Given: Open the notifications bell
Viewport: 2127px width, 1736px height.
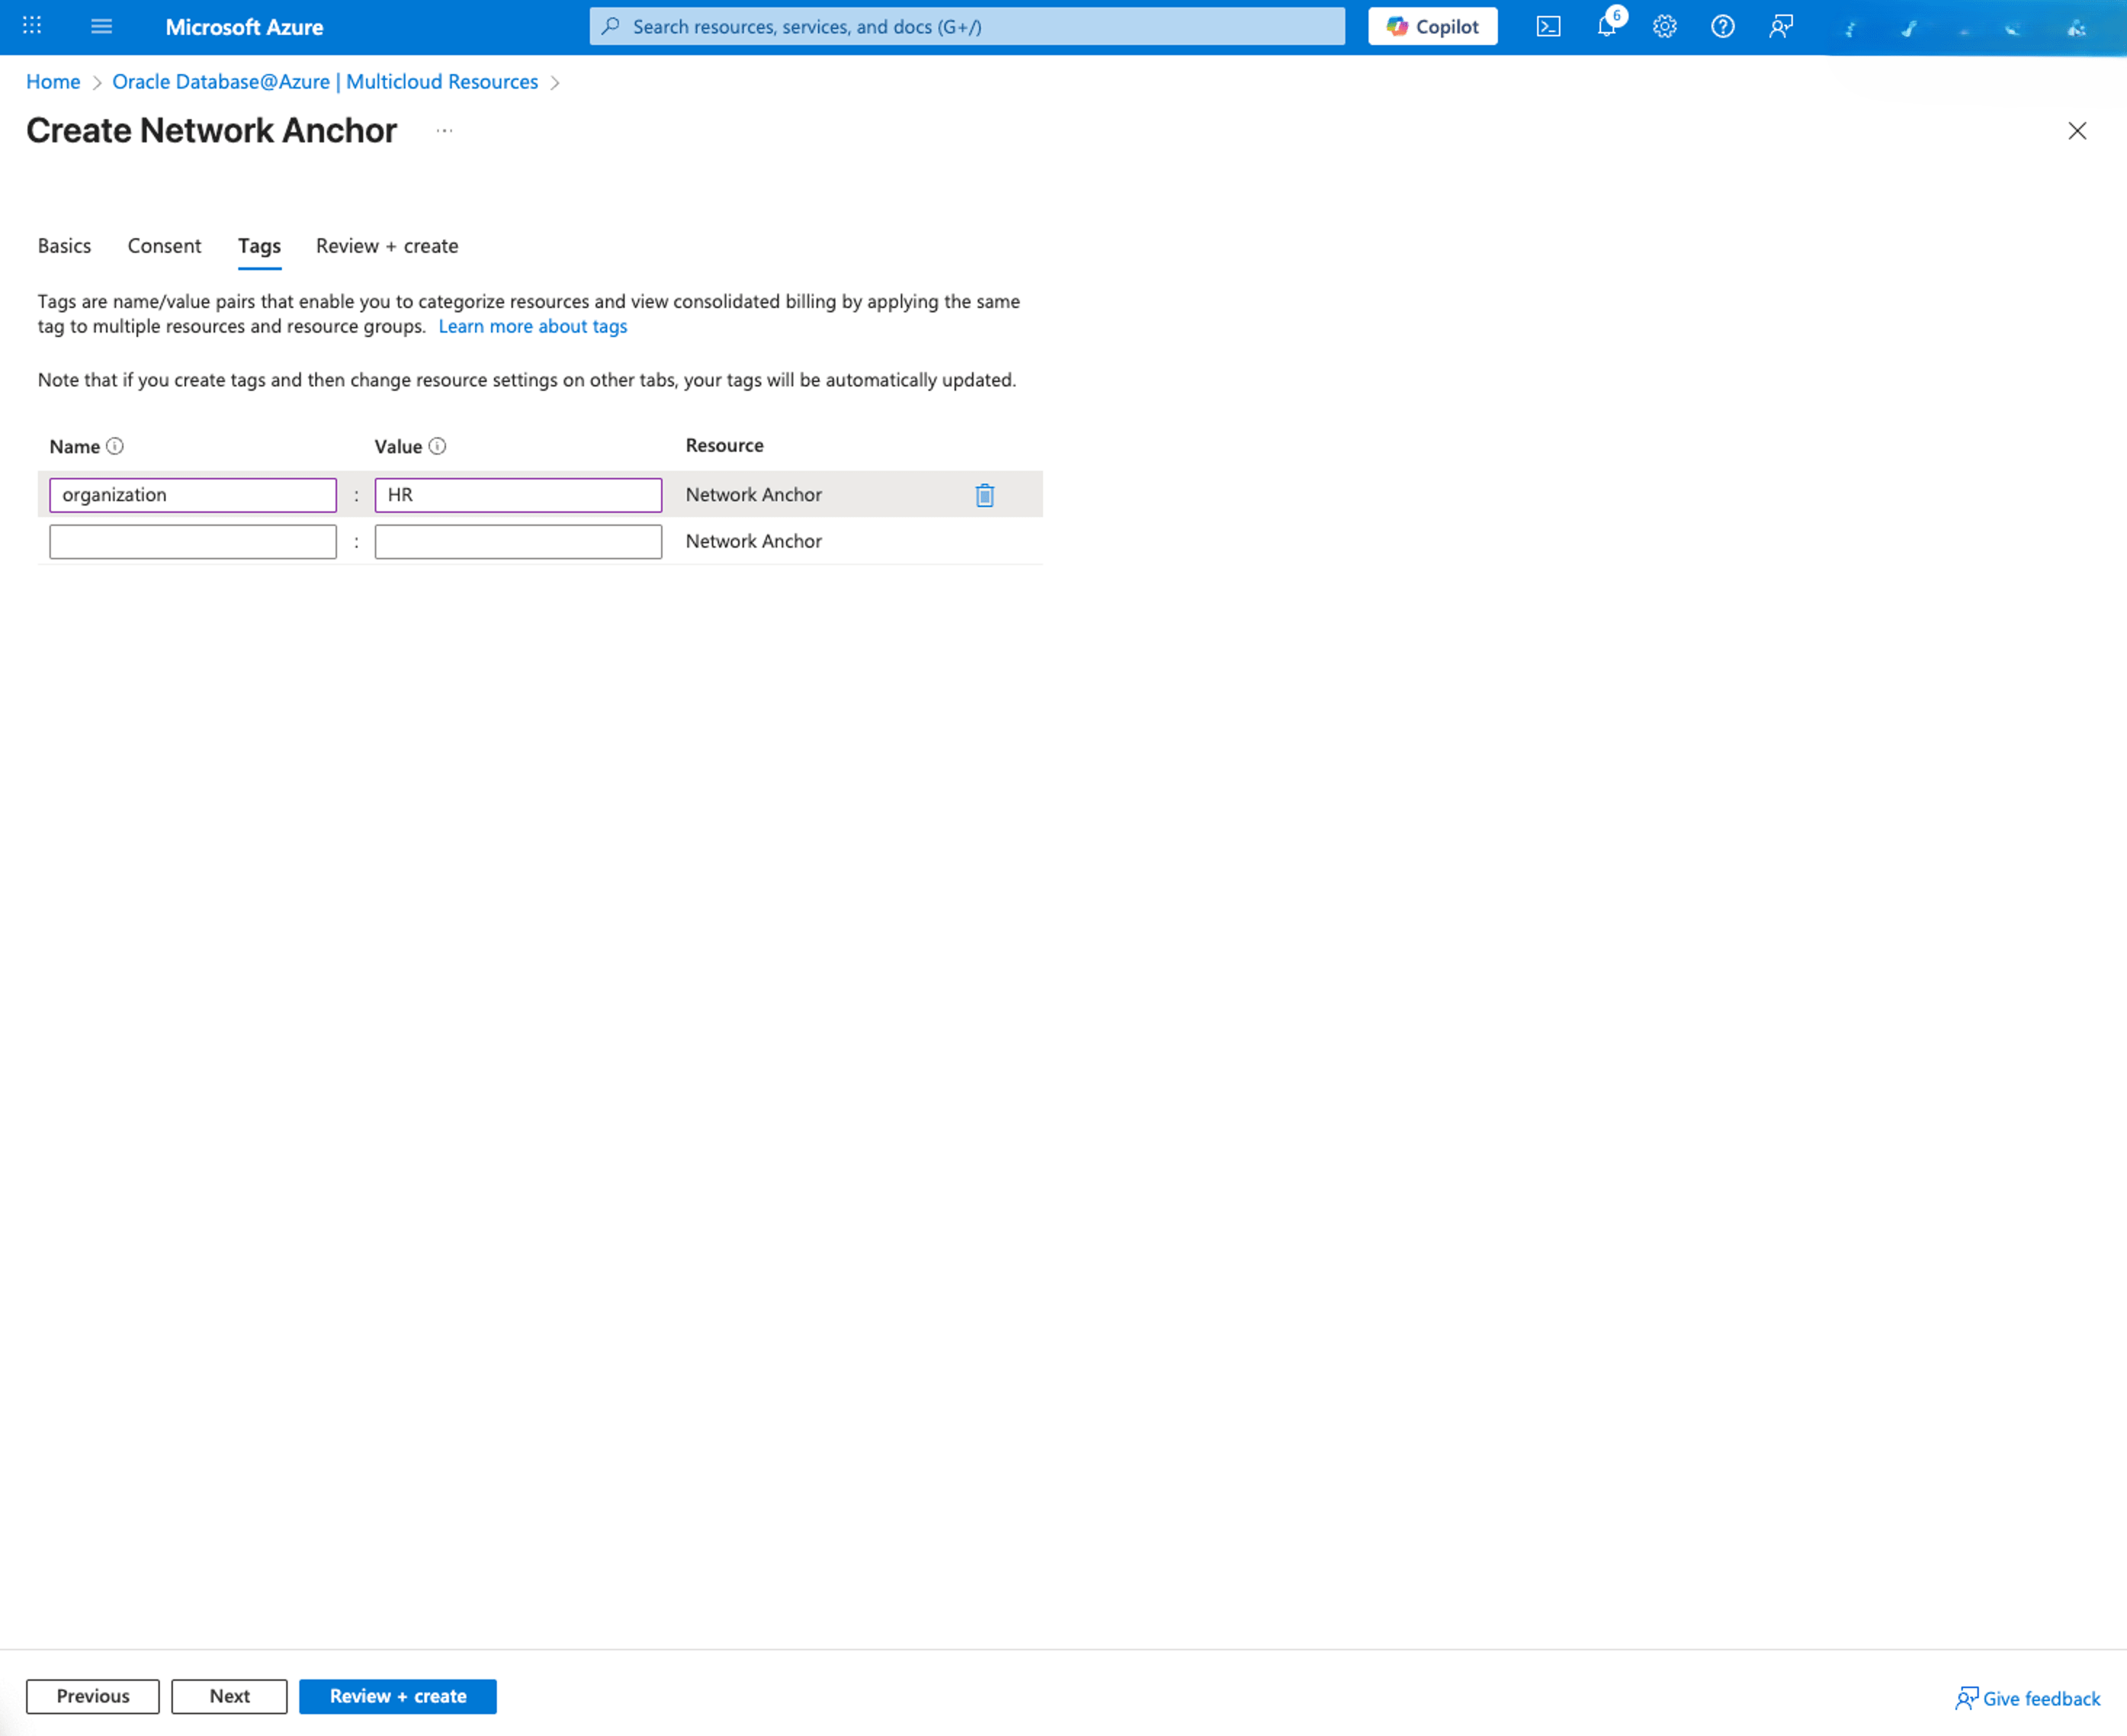Looking at the screenshot, I should pos(1606,27).
